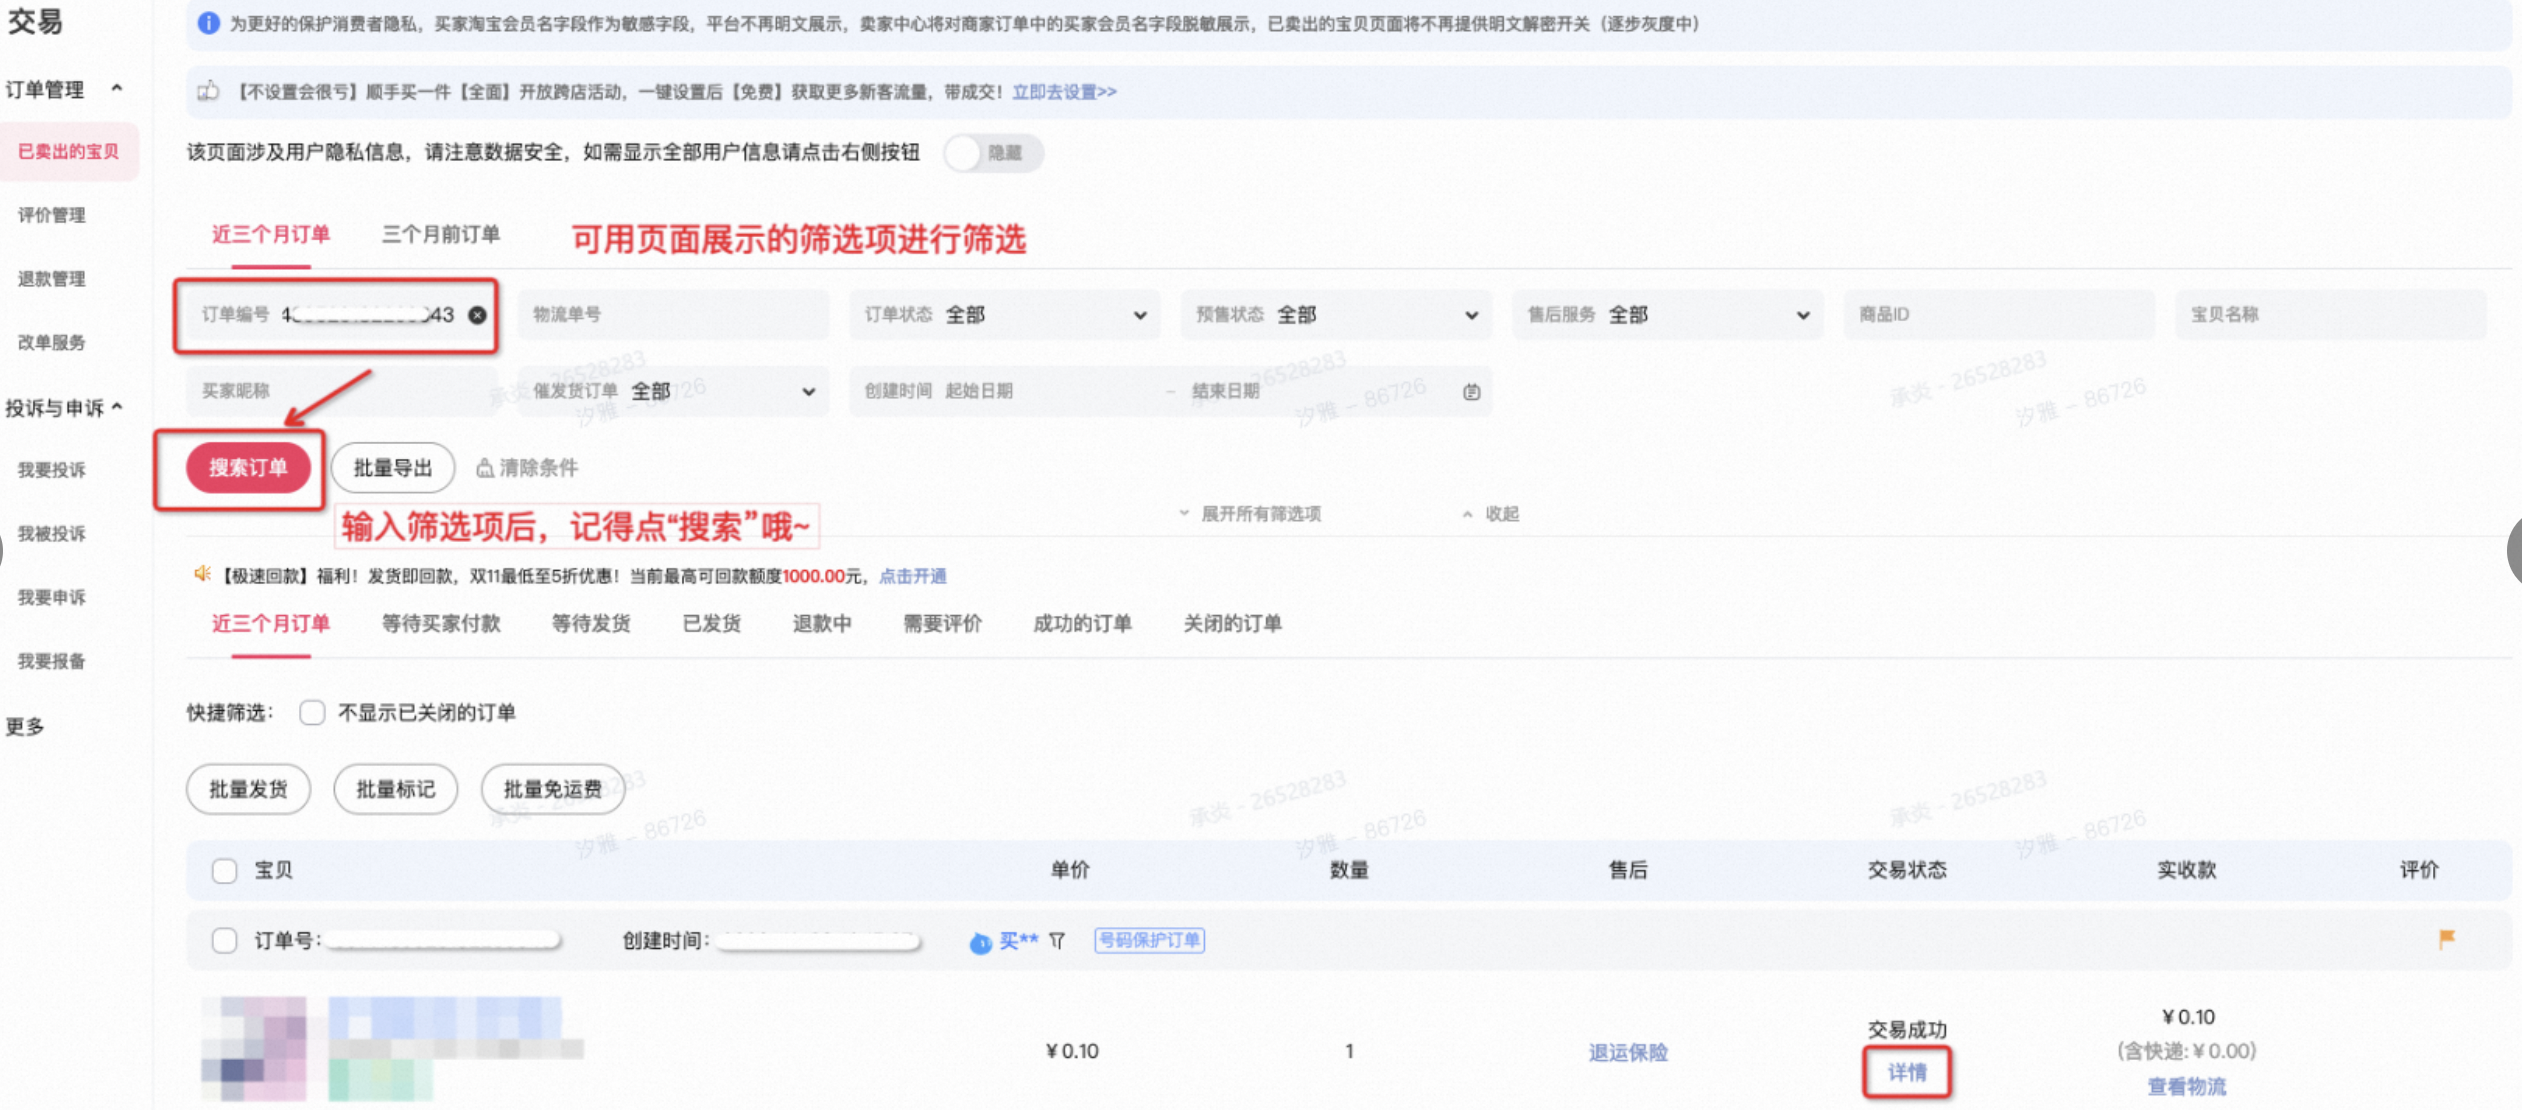The width and height of the screenshot is (2522, 1110).
Task: Open 退款管理 in the sidebar
Action: 52,279
